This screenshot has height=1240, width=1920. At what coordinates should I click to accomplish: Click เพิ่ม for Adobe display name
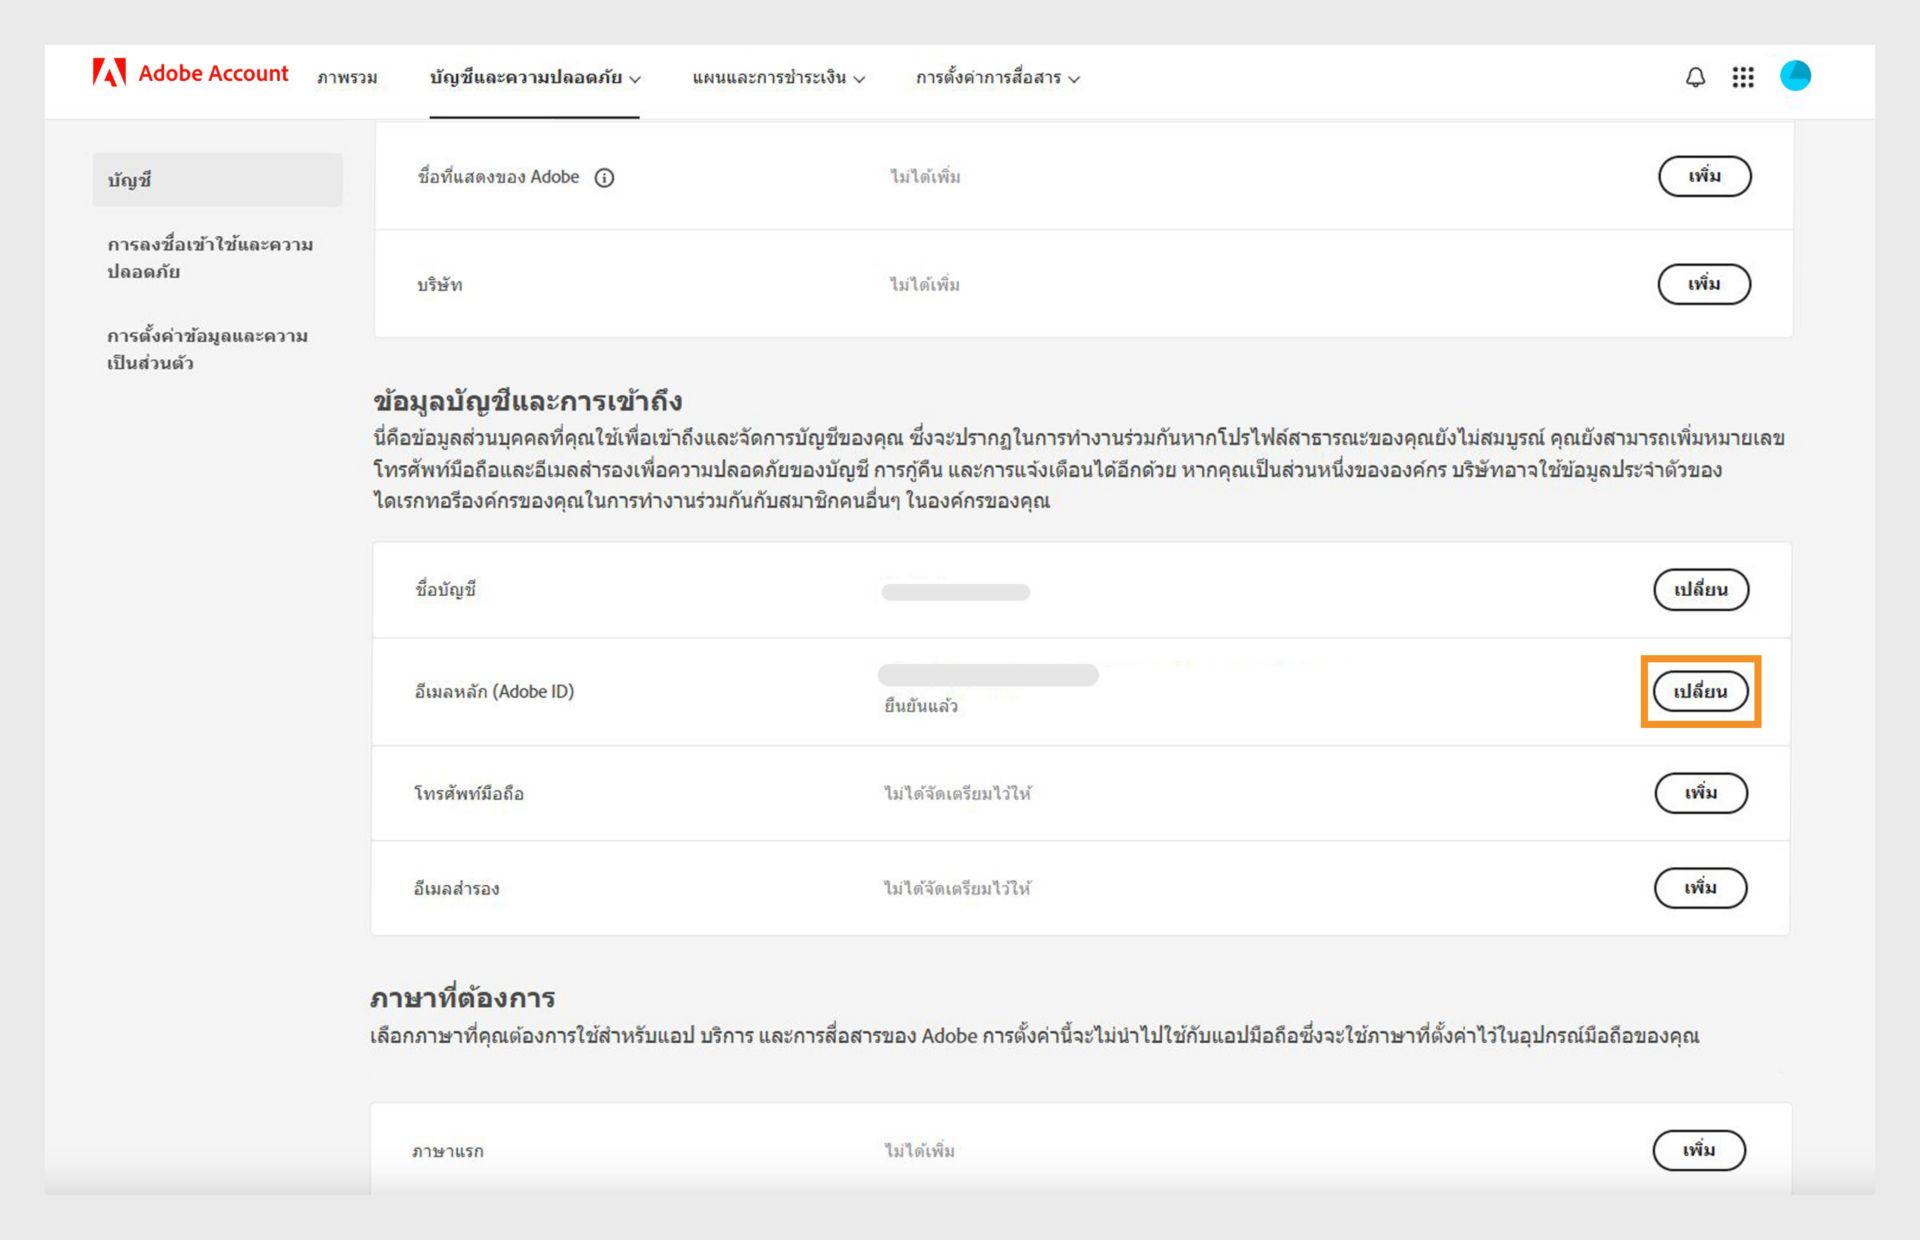[1704, 177]
